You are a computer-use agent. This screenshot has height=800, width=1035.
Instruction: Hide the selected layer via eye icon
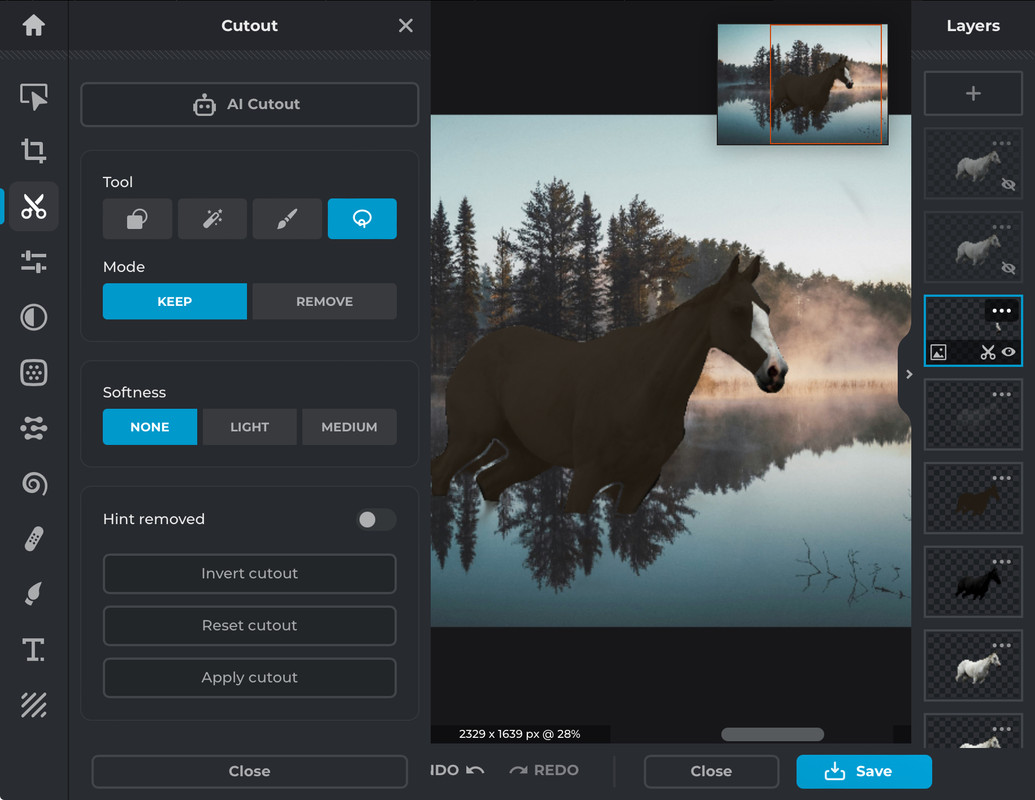click(x=1009, y=352)
